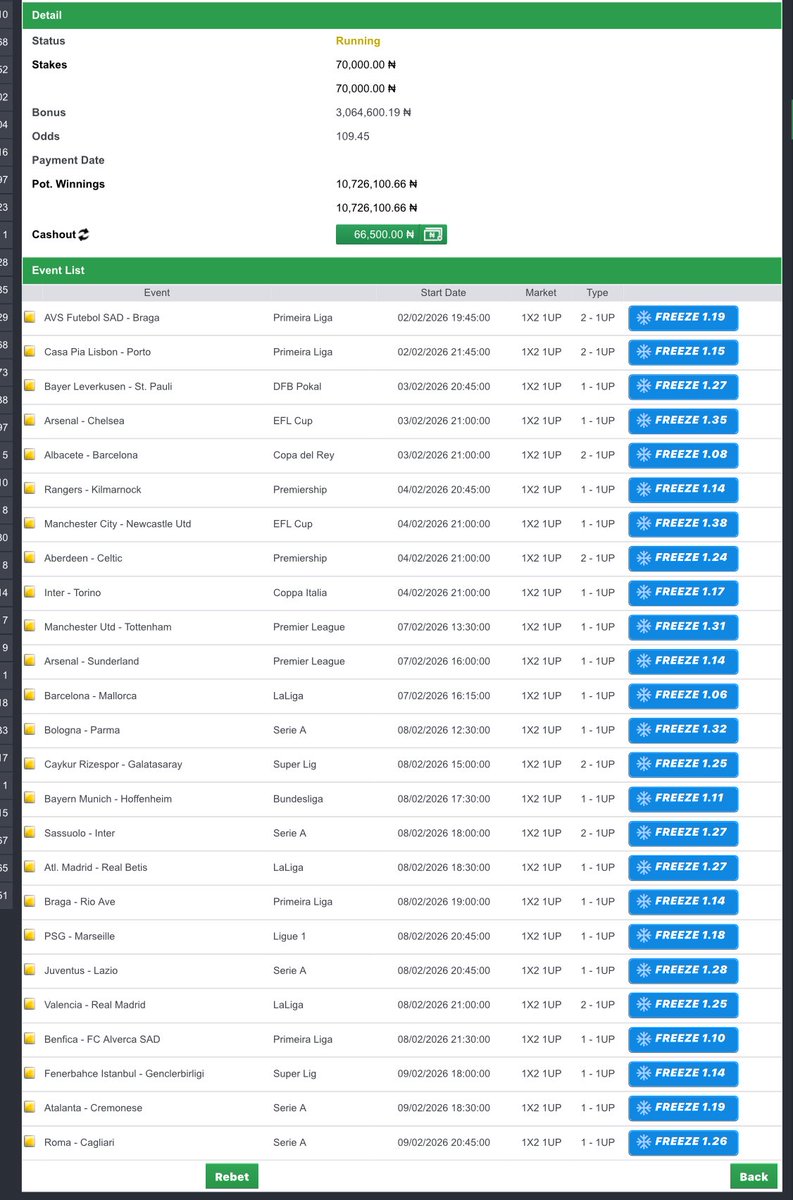793x1200 pixels.
Task: Click the Back button
Action: (x=753, y=1176)
